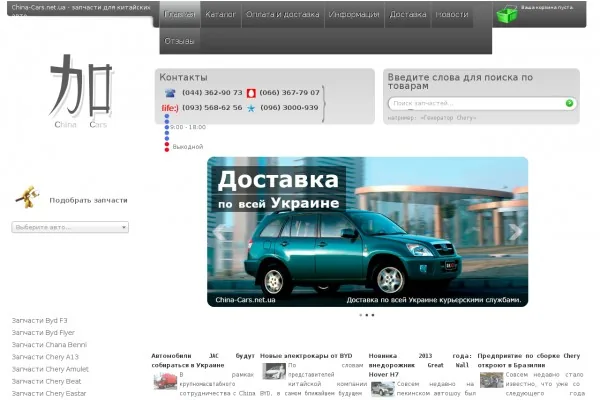Click the 9:00 - 18:00 working hours text
Viewport: 600px width, 400px height.
[x=188, y=127]
